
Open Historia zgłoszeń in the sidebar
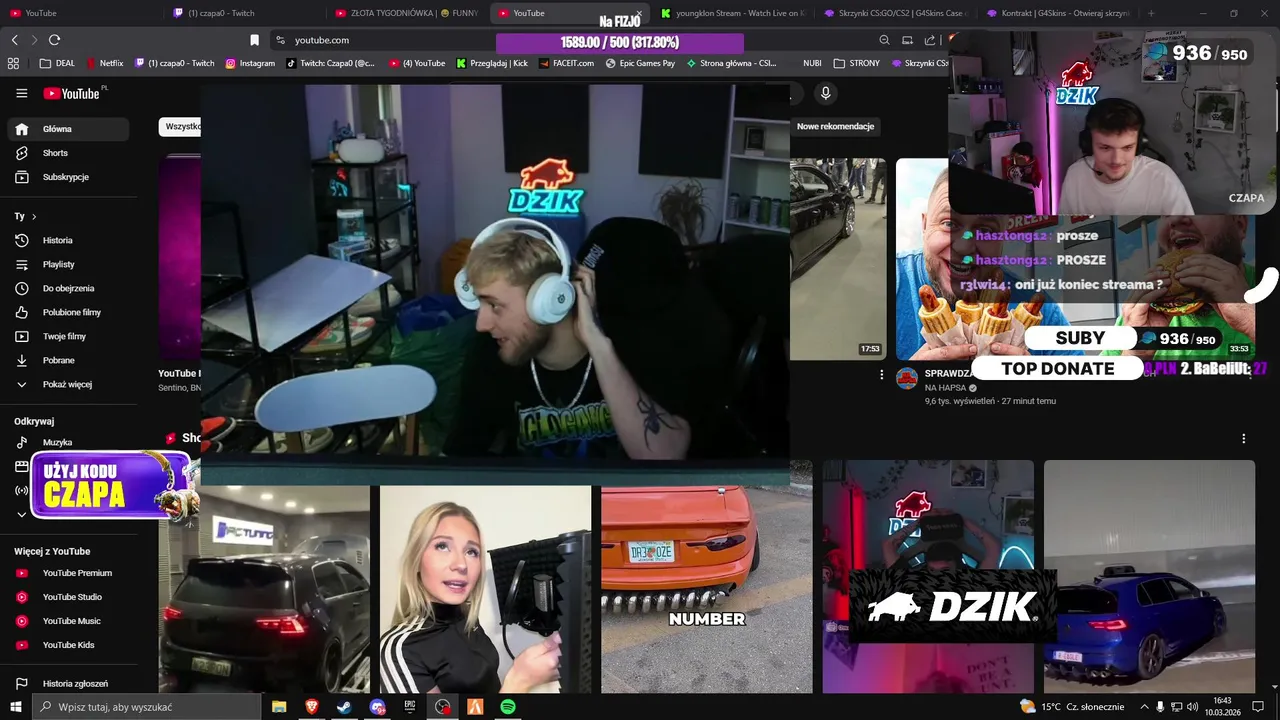[x=68, y=684]
